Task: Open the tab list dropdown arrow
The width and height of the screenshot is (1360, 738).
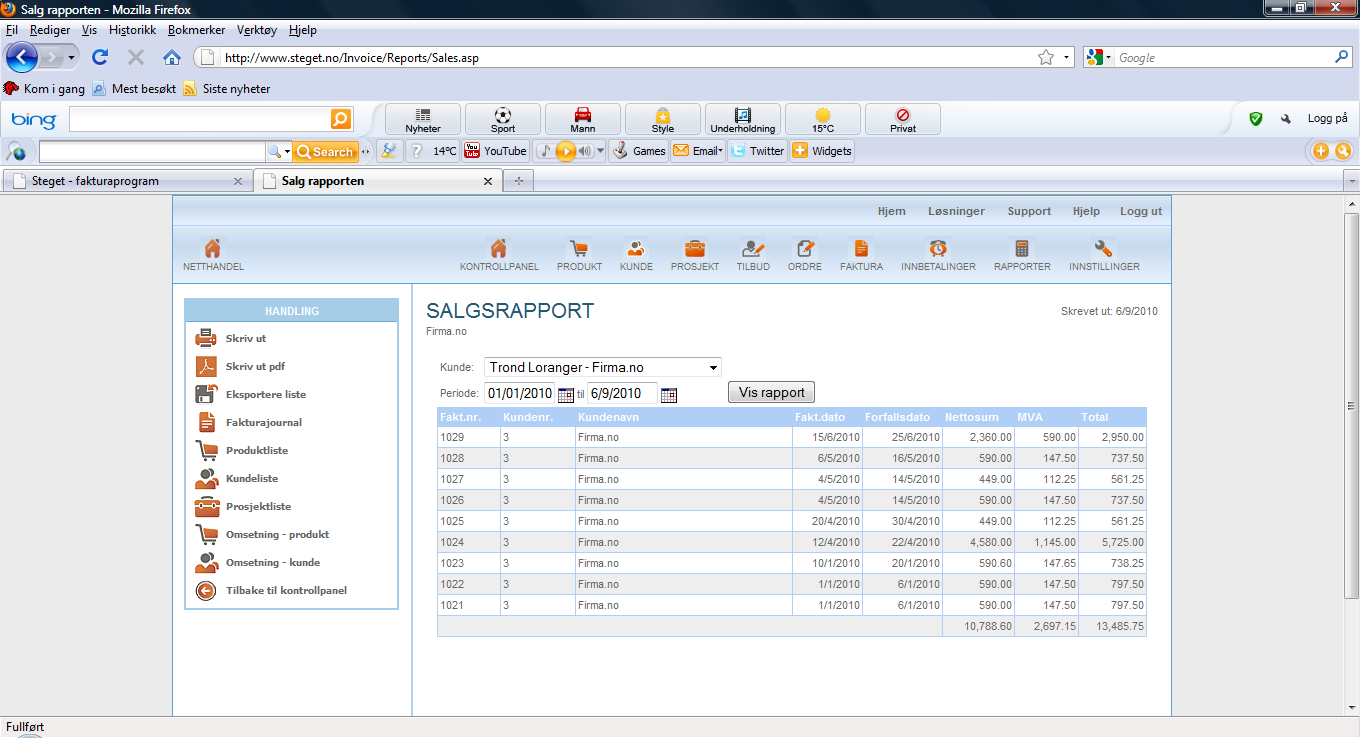Action: (x=1351, y=181)
